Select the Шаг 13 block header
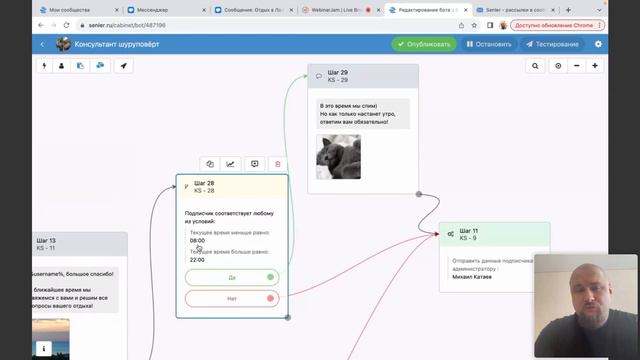The height and width of the screenshot is (360, 640). (x=80, y=244)
